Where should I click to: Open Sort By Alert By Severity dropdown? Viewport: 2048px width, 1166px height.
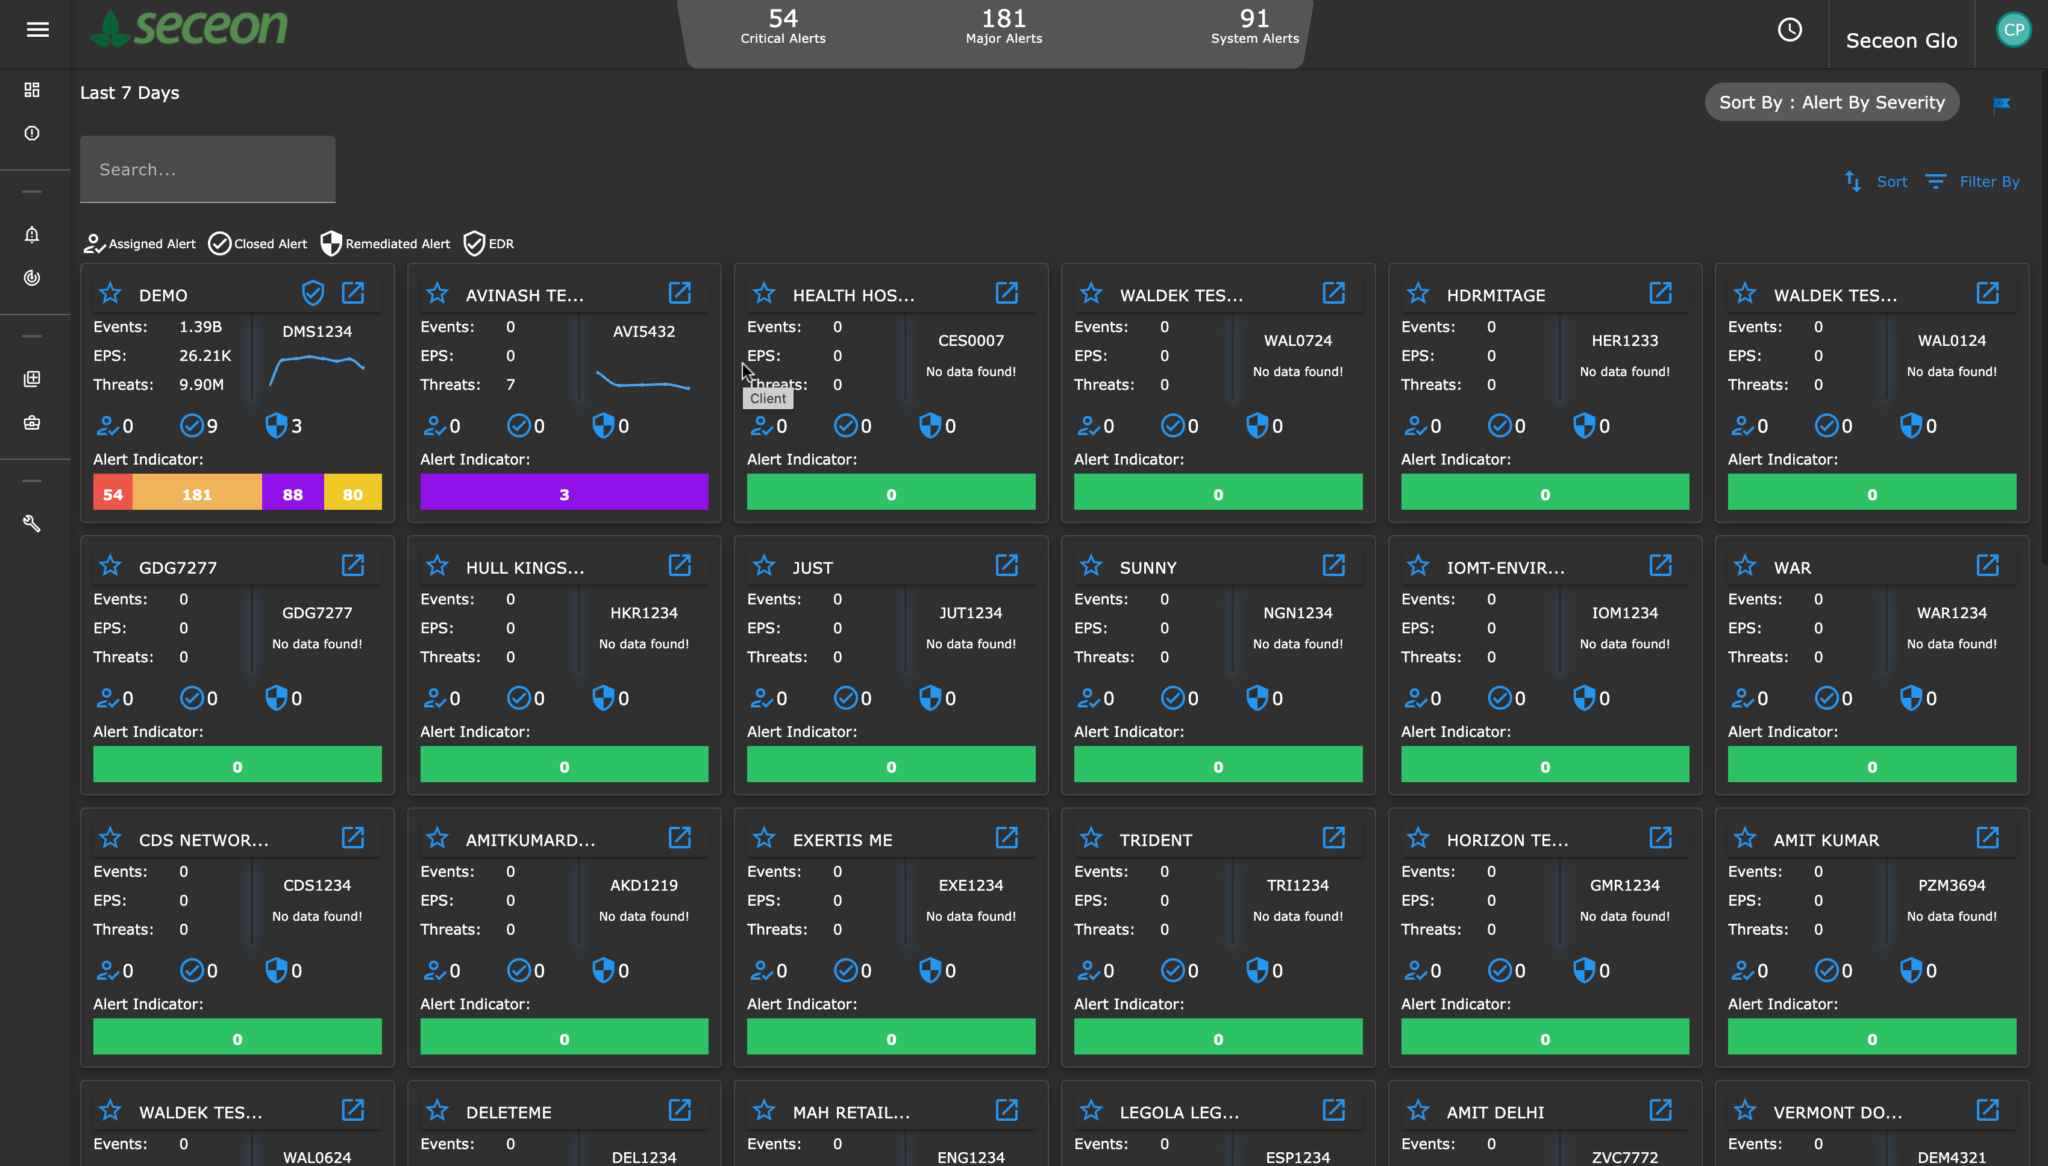[1831, 102]
